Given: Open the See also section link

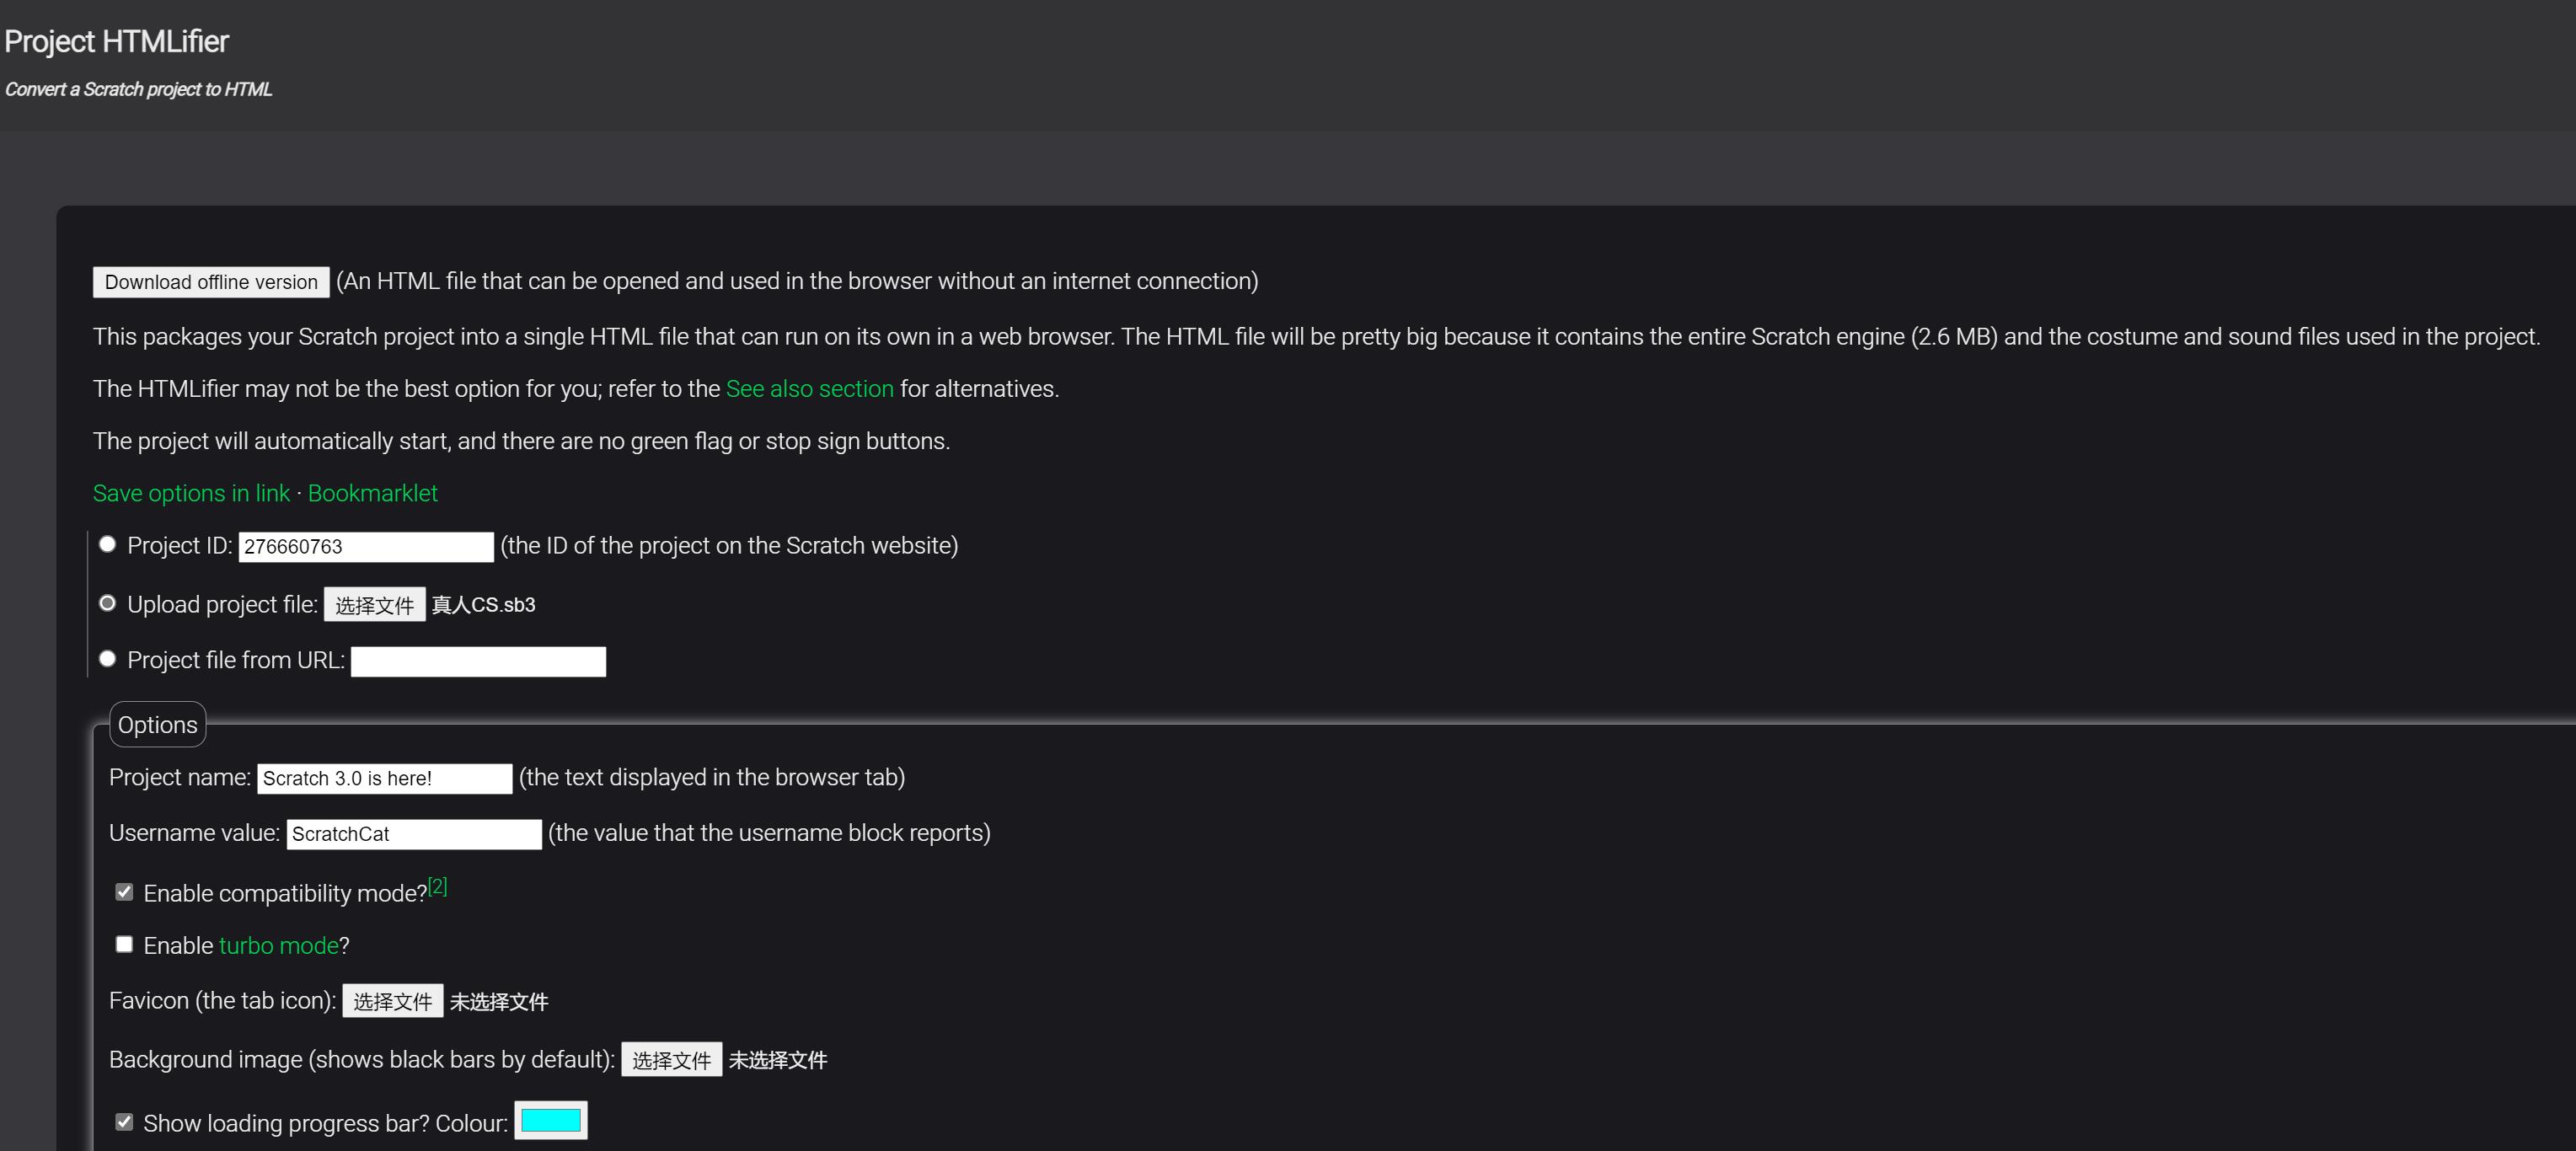Looking at the screenshot, I should click(x=809, y=389).
